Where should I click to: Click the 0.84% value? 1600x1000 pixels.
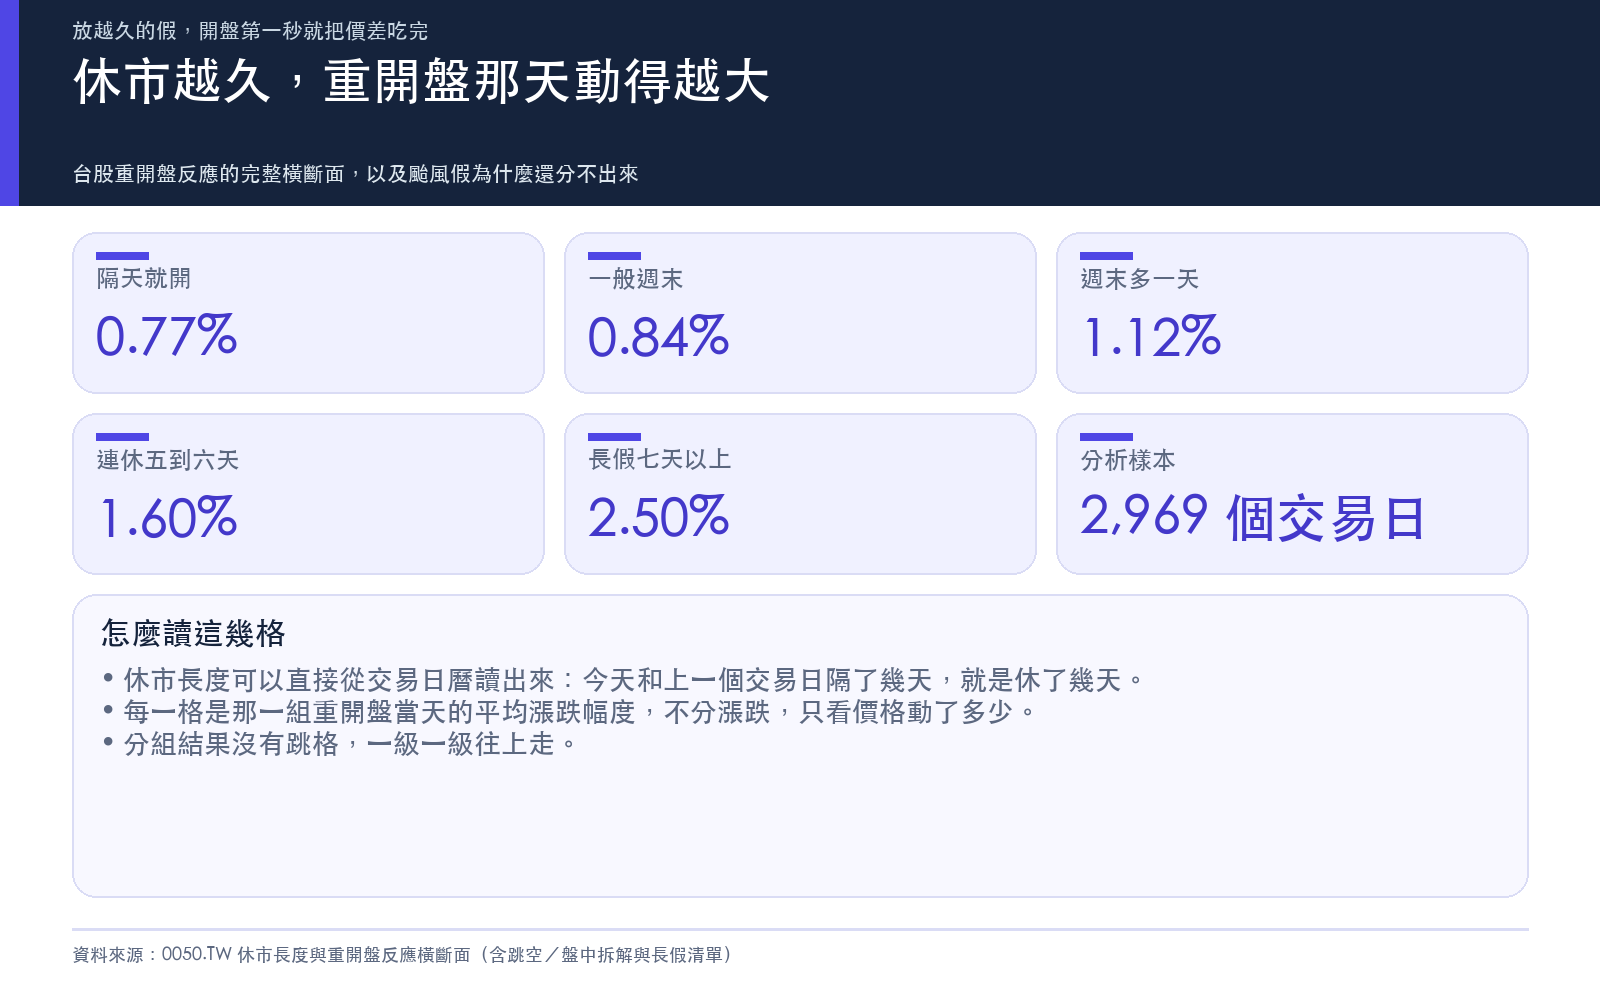[x=659, y=336]
